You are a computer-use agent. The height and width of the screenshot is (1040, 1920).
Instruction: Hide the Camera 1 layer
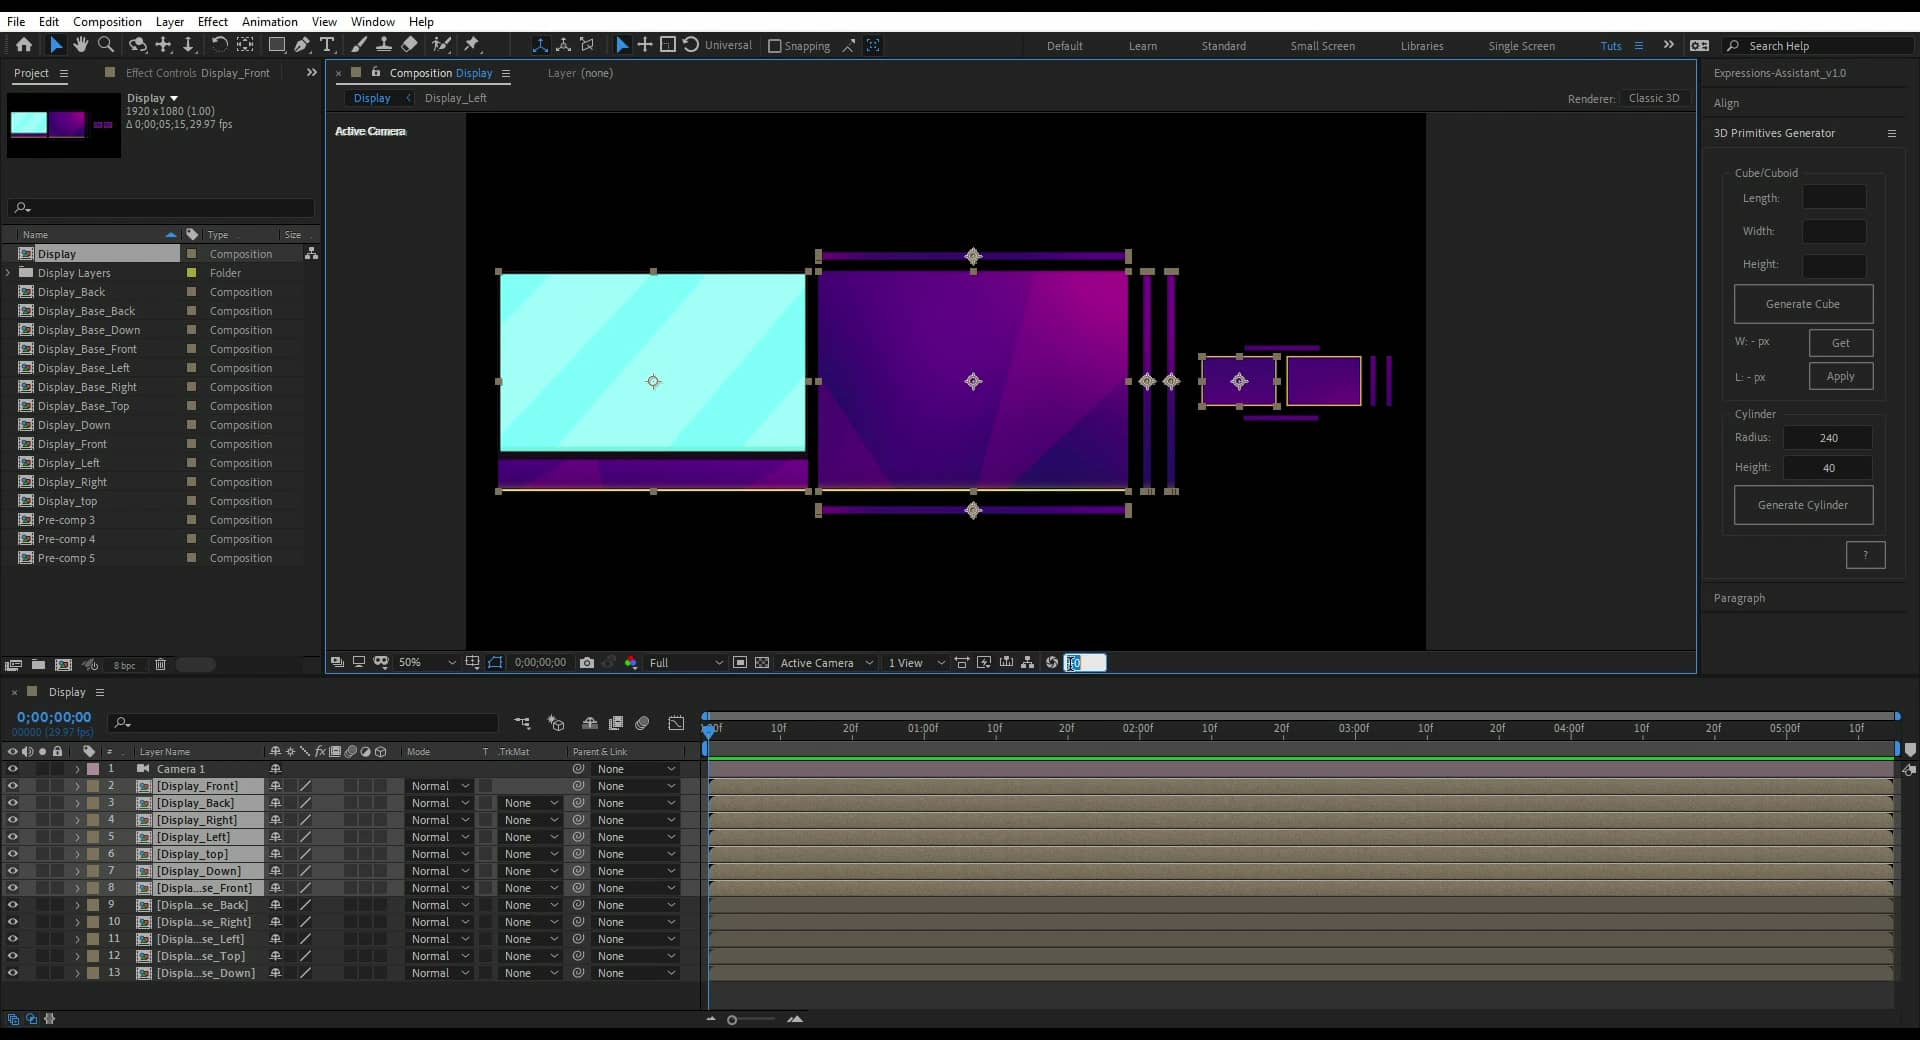pyautogui.click(x=12, y=769)
